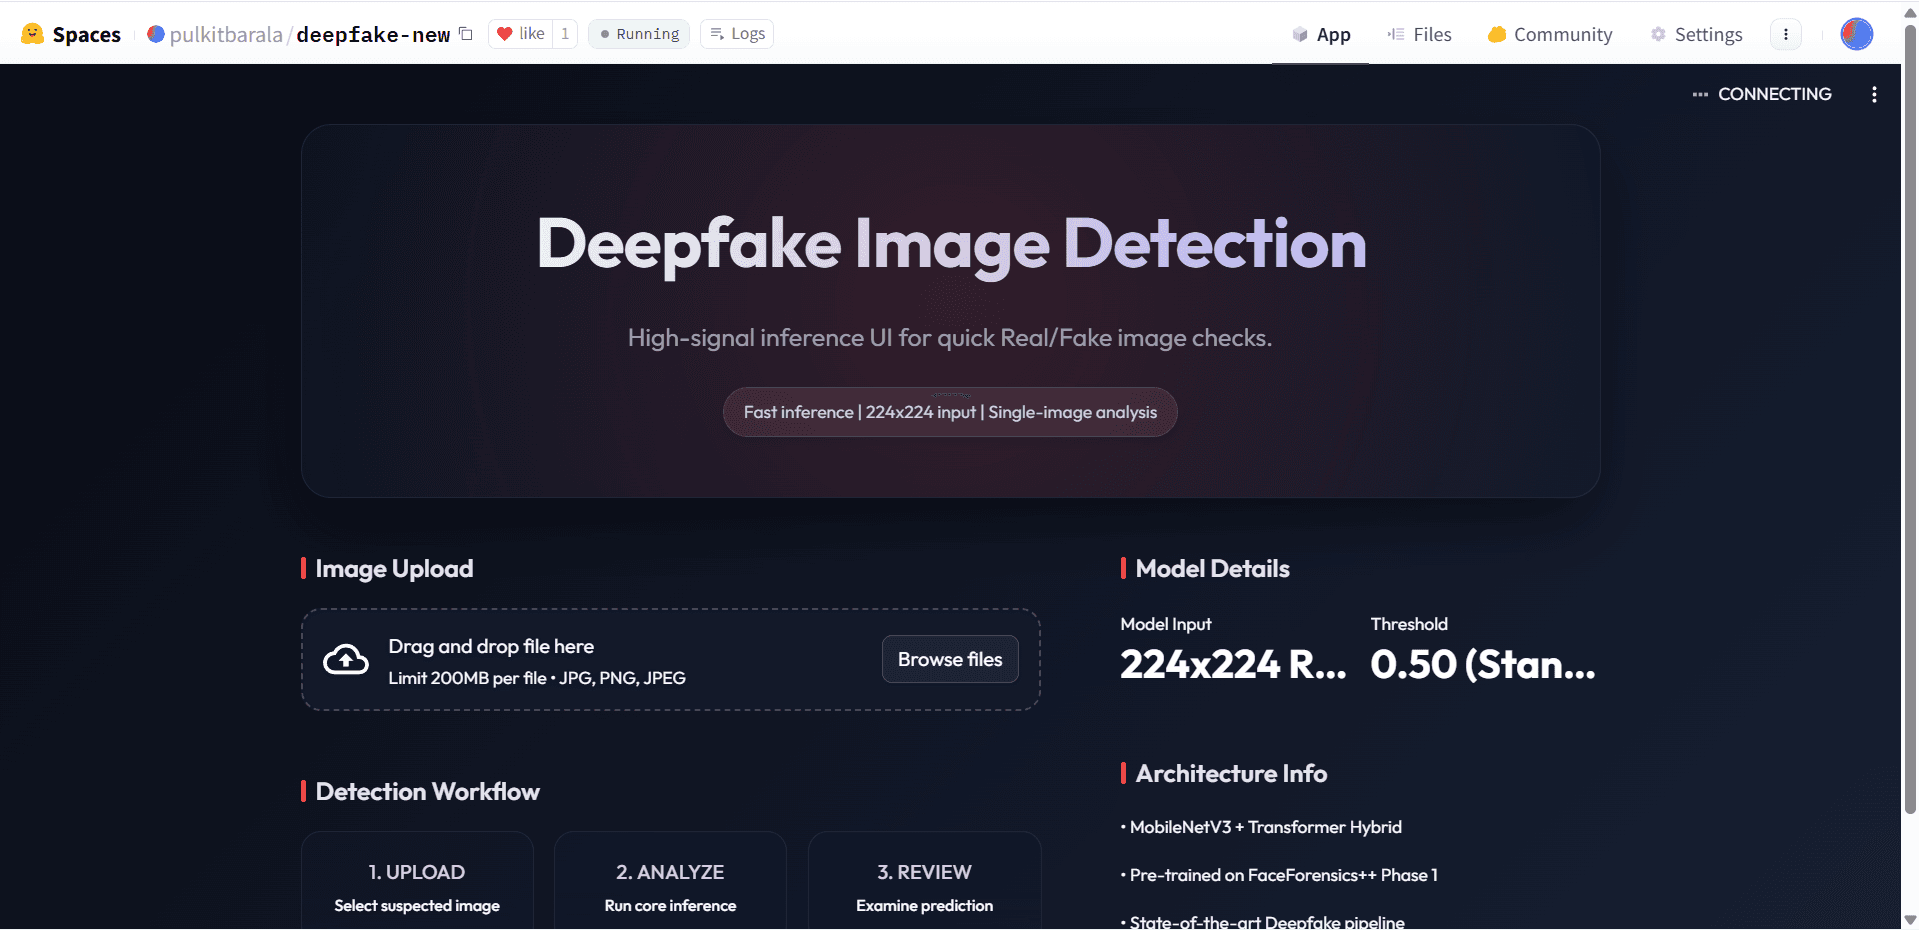Click the Detection Workflow heading

[x=427, y=792]
